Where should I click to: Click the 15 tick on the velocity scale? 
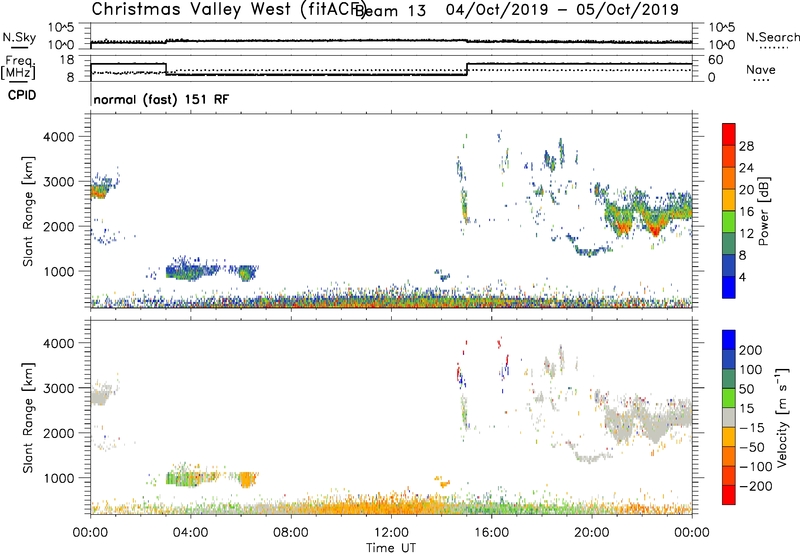coord(747,409)
